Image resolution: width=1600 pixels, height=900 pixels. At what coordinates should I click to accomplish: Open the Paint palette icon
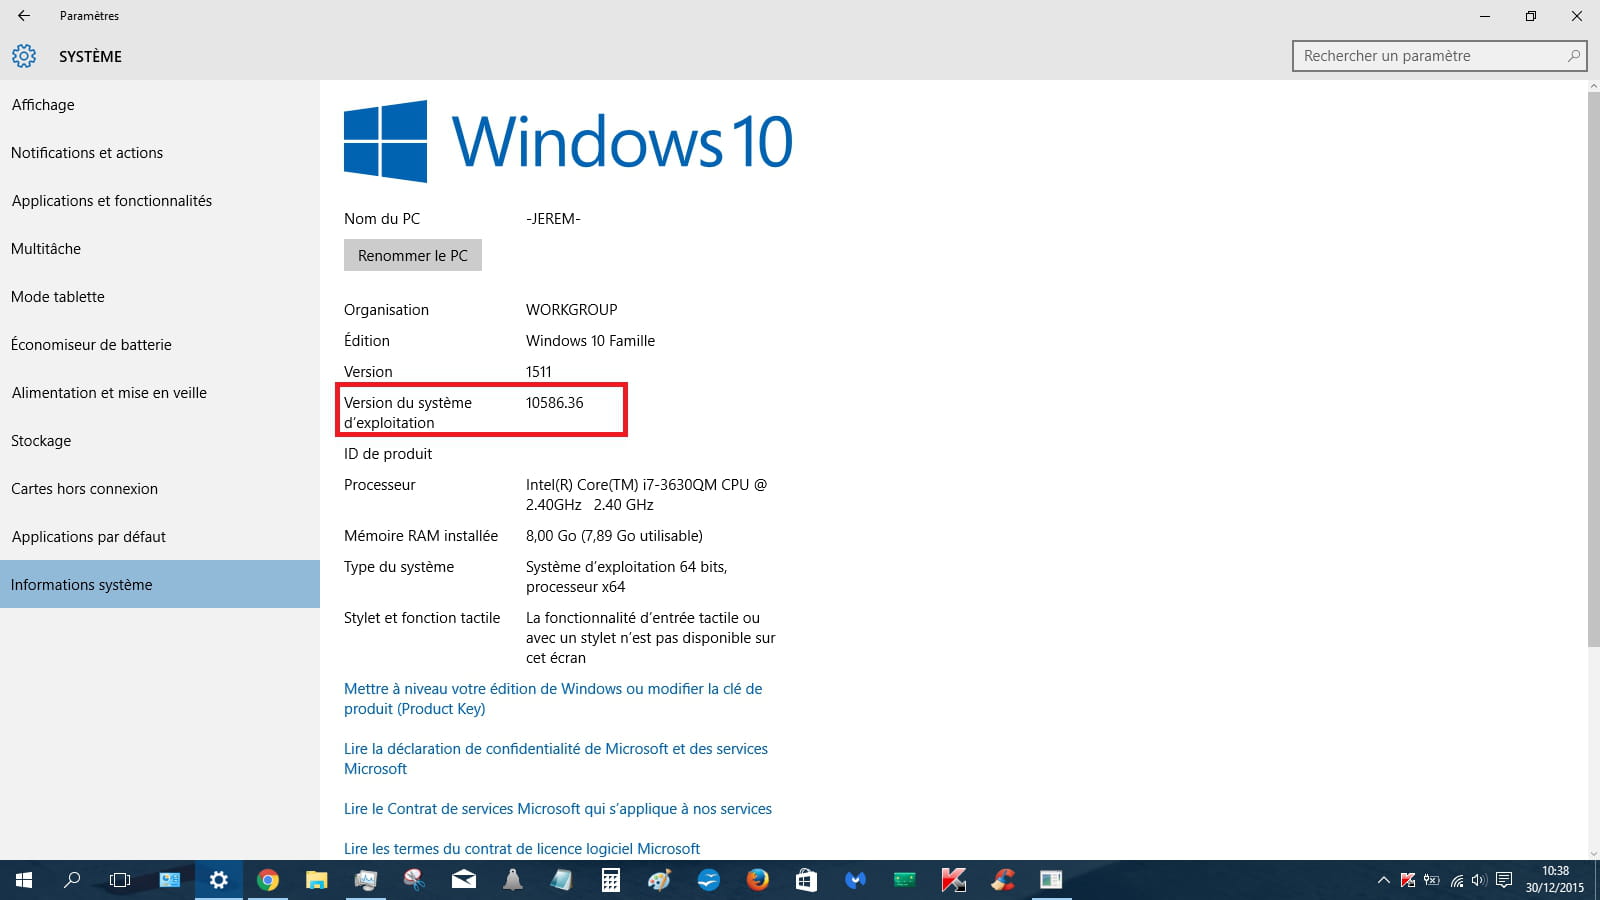pyautogui.click(x=659, y=880)
